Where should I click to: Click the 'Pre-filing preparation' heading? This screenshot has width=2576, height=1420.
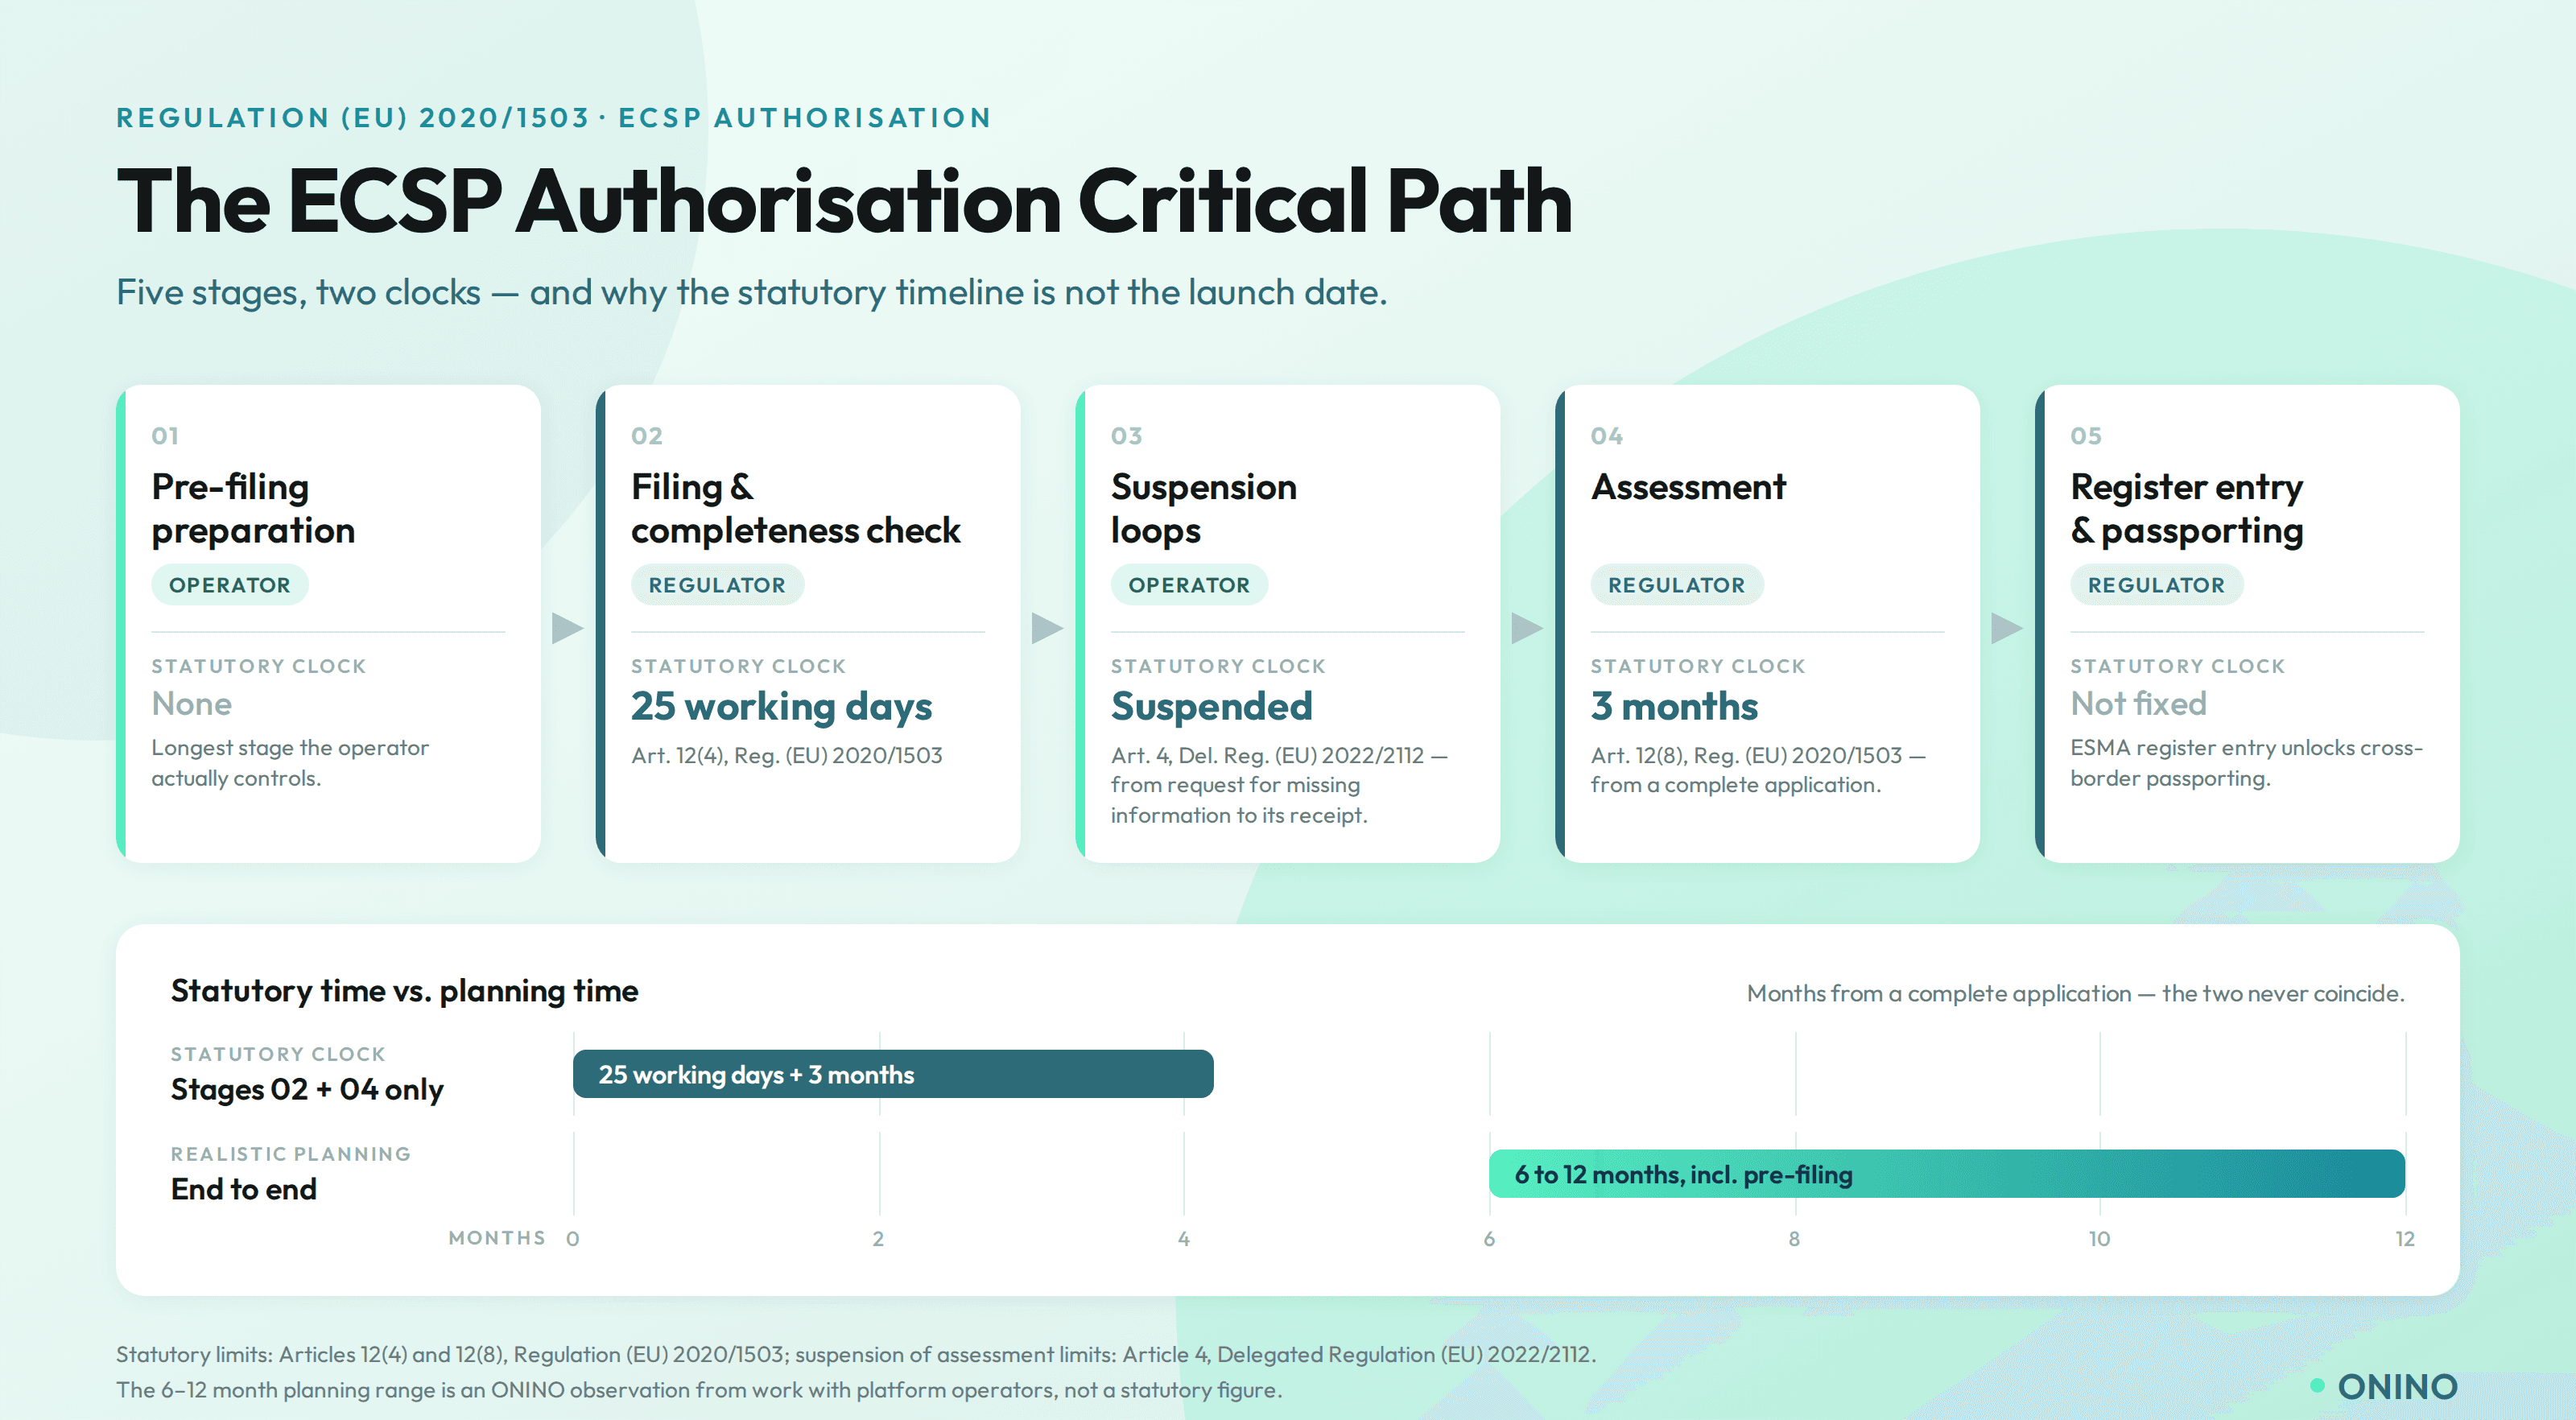pos(253,508)
